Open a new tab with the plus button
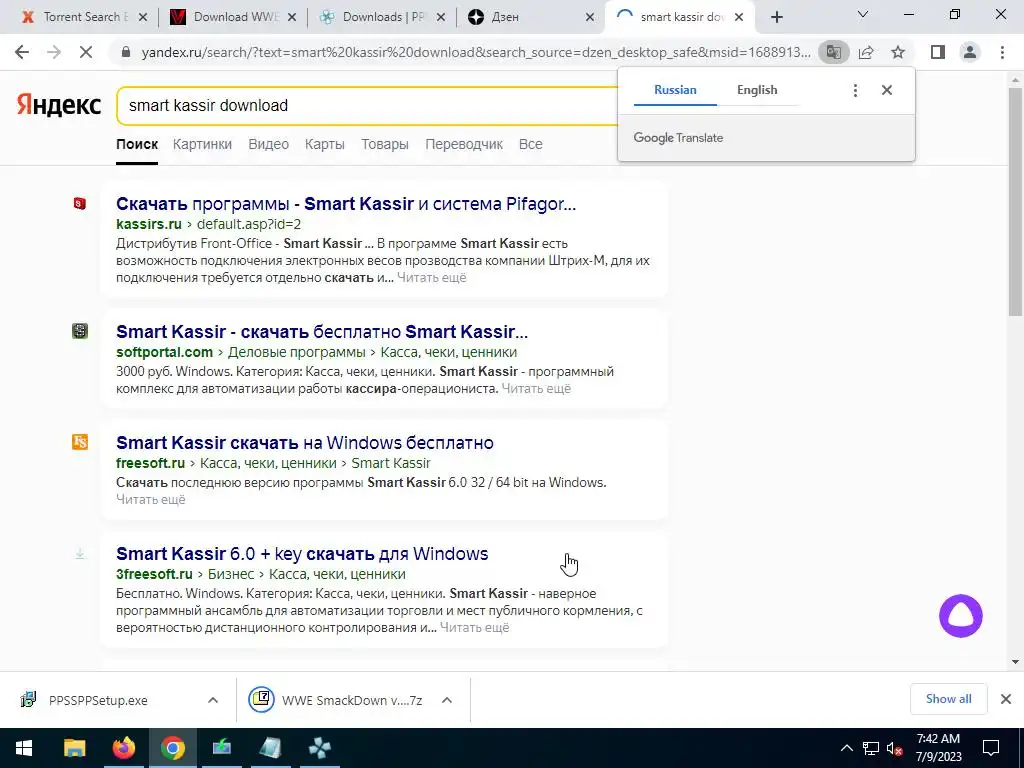 tap(776, 17)
